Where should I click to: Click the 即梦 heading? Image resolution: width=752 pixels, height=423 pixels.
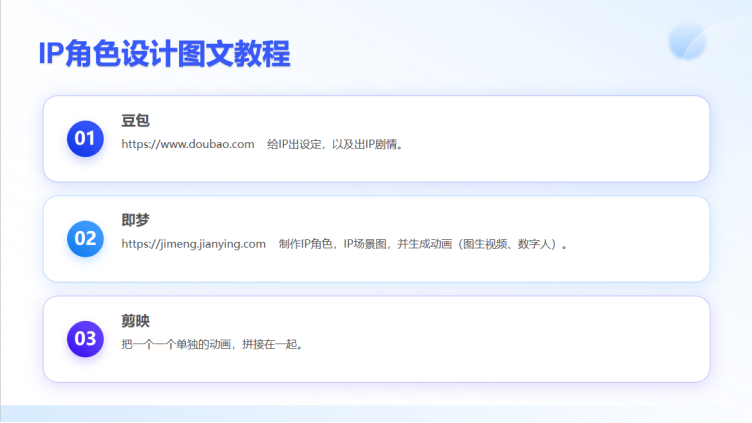[x=135, y=220]
